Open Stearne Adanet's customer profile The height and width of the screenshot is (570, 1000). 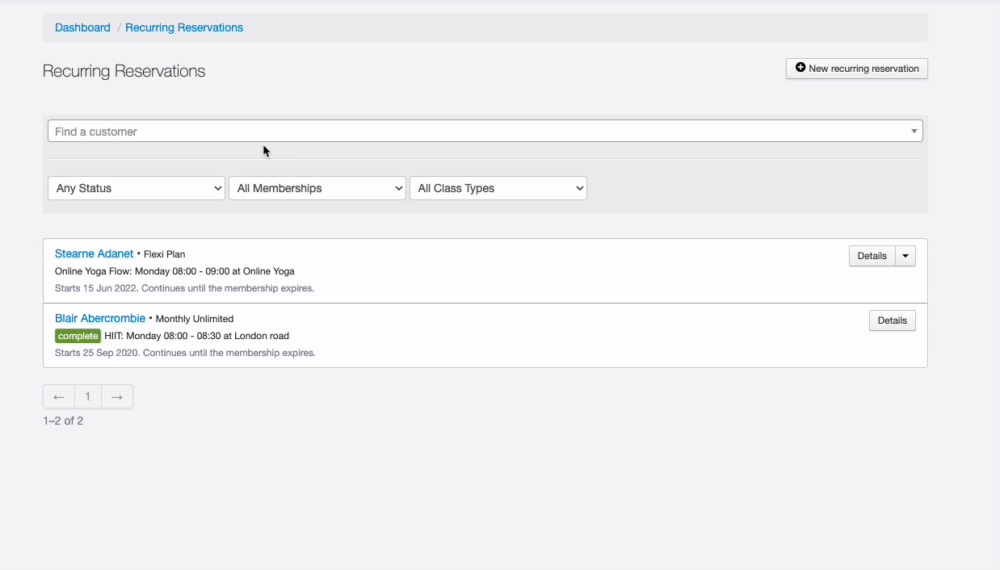94,254
